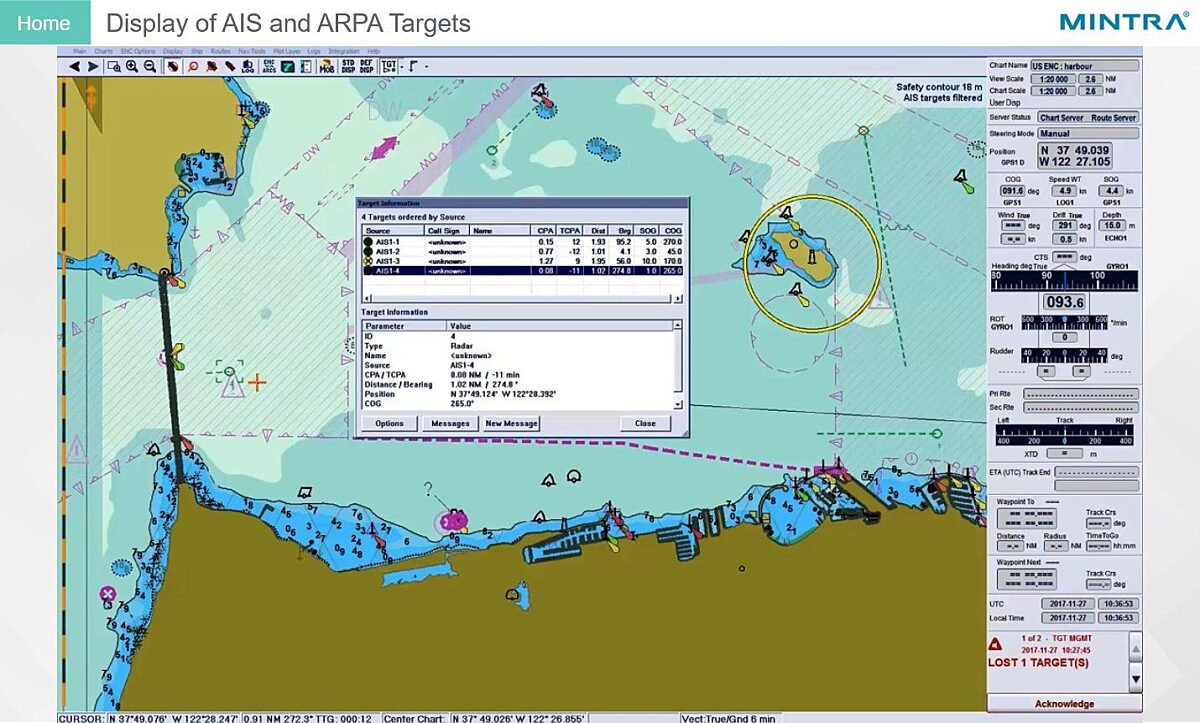Open the Nav-Tools menu
The width and height of the screenshot is (1200, 723).
pyautogui.click(x=252, y=51)
